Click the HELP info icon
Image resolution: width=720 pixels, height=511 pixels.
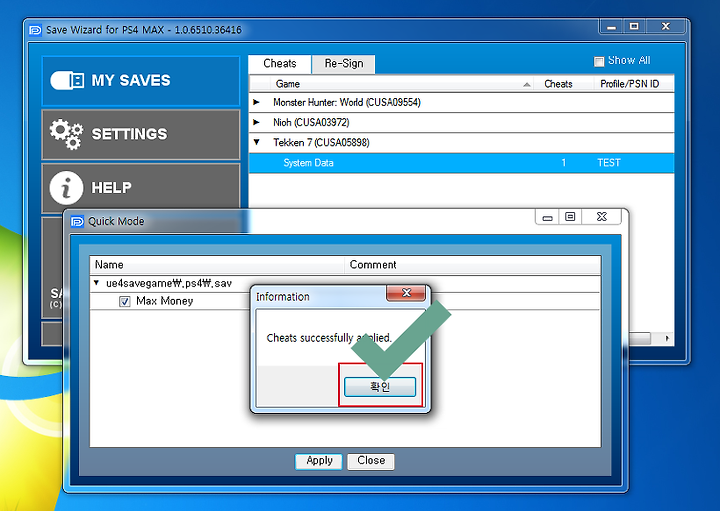67,187
